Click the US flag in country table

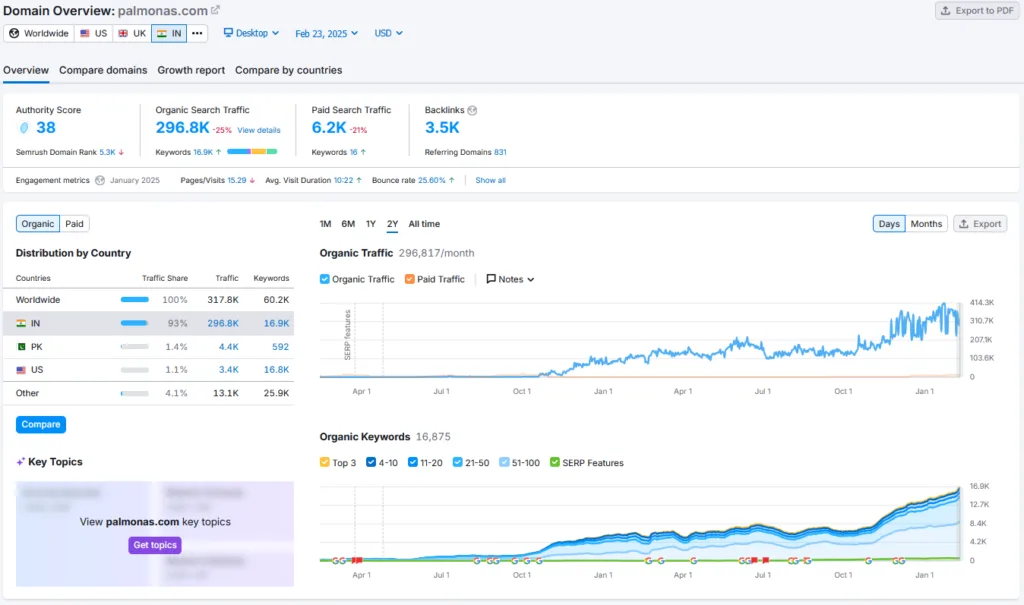[21, 370]
